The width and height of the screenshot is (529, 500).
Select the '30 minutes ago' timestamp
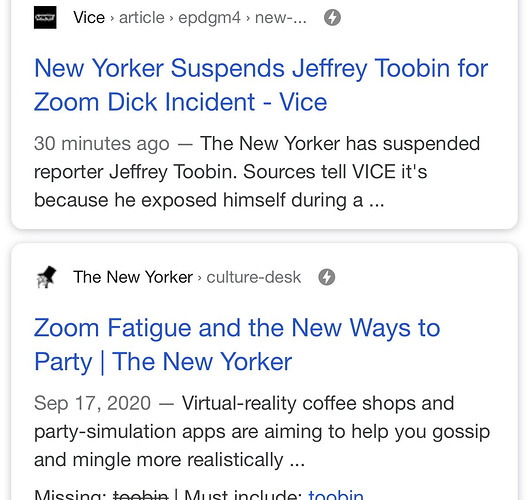[102, 144]
